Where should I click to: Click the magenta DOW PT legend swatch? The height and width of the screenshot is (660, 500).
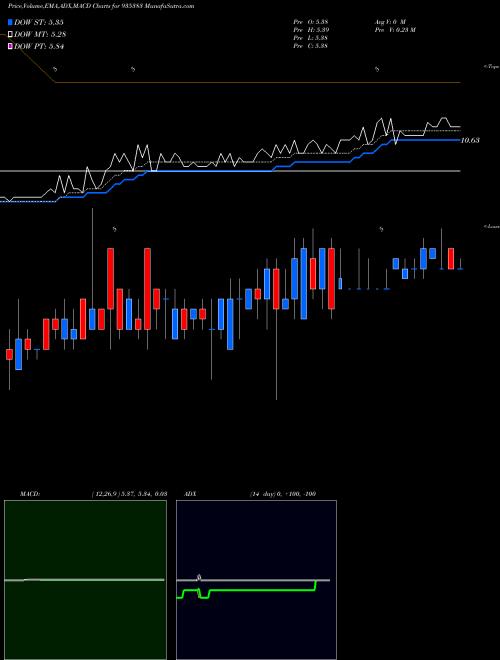point(11,47)
